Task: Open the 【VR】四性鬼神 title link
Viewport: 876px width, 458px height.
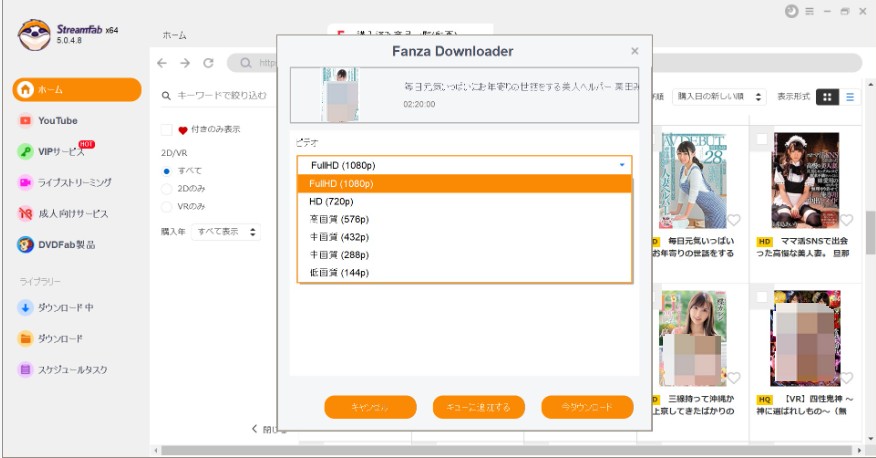Action: click(805, 405)
